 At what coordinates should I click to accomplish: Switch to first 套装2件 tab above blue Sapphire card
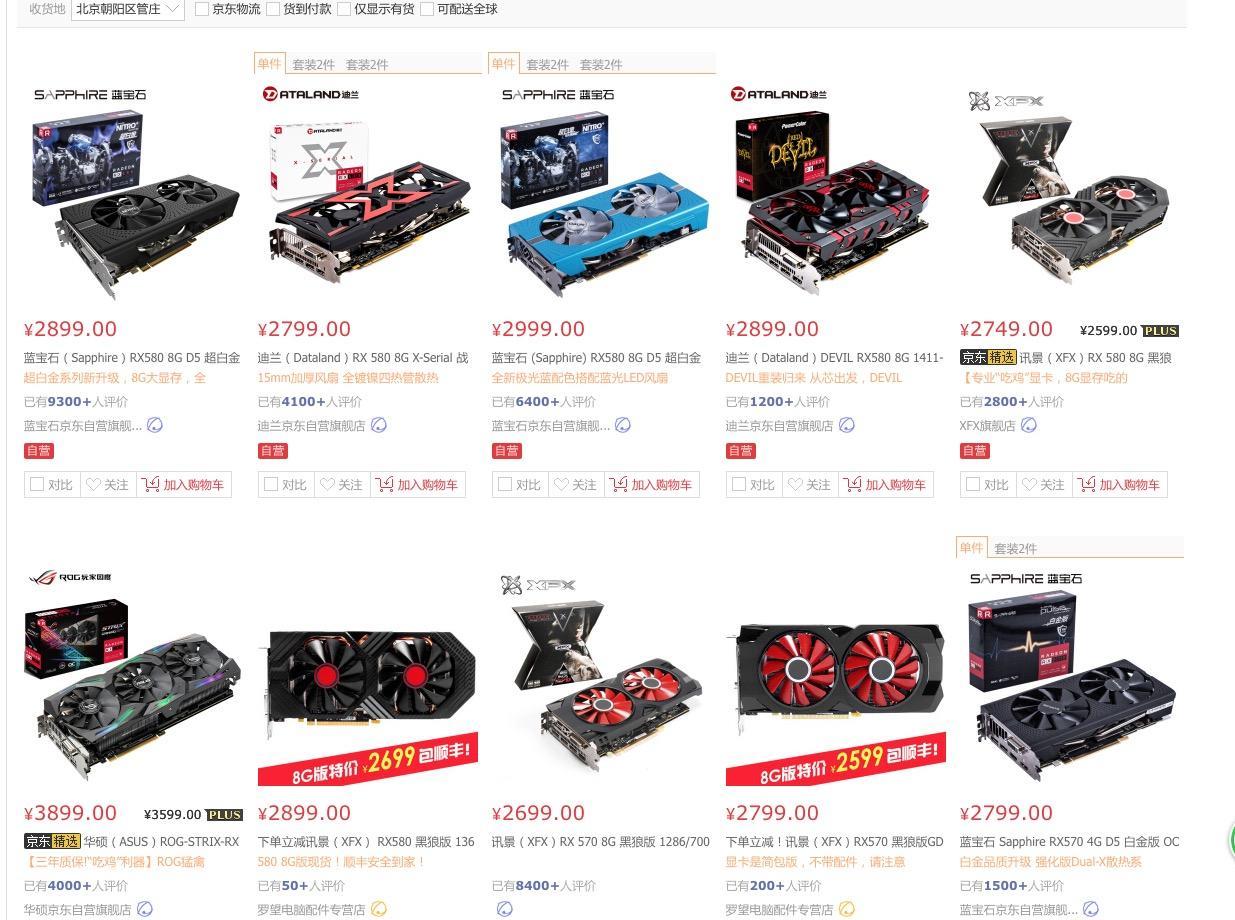(x=547, y=65)
